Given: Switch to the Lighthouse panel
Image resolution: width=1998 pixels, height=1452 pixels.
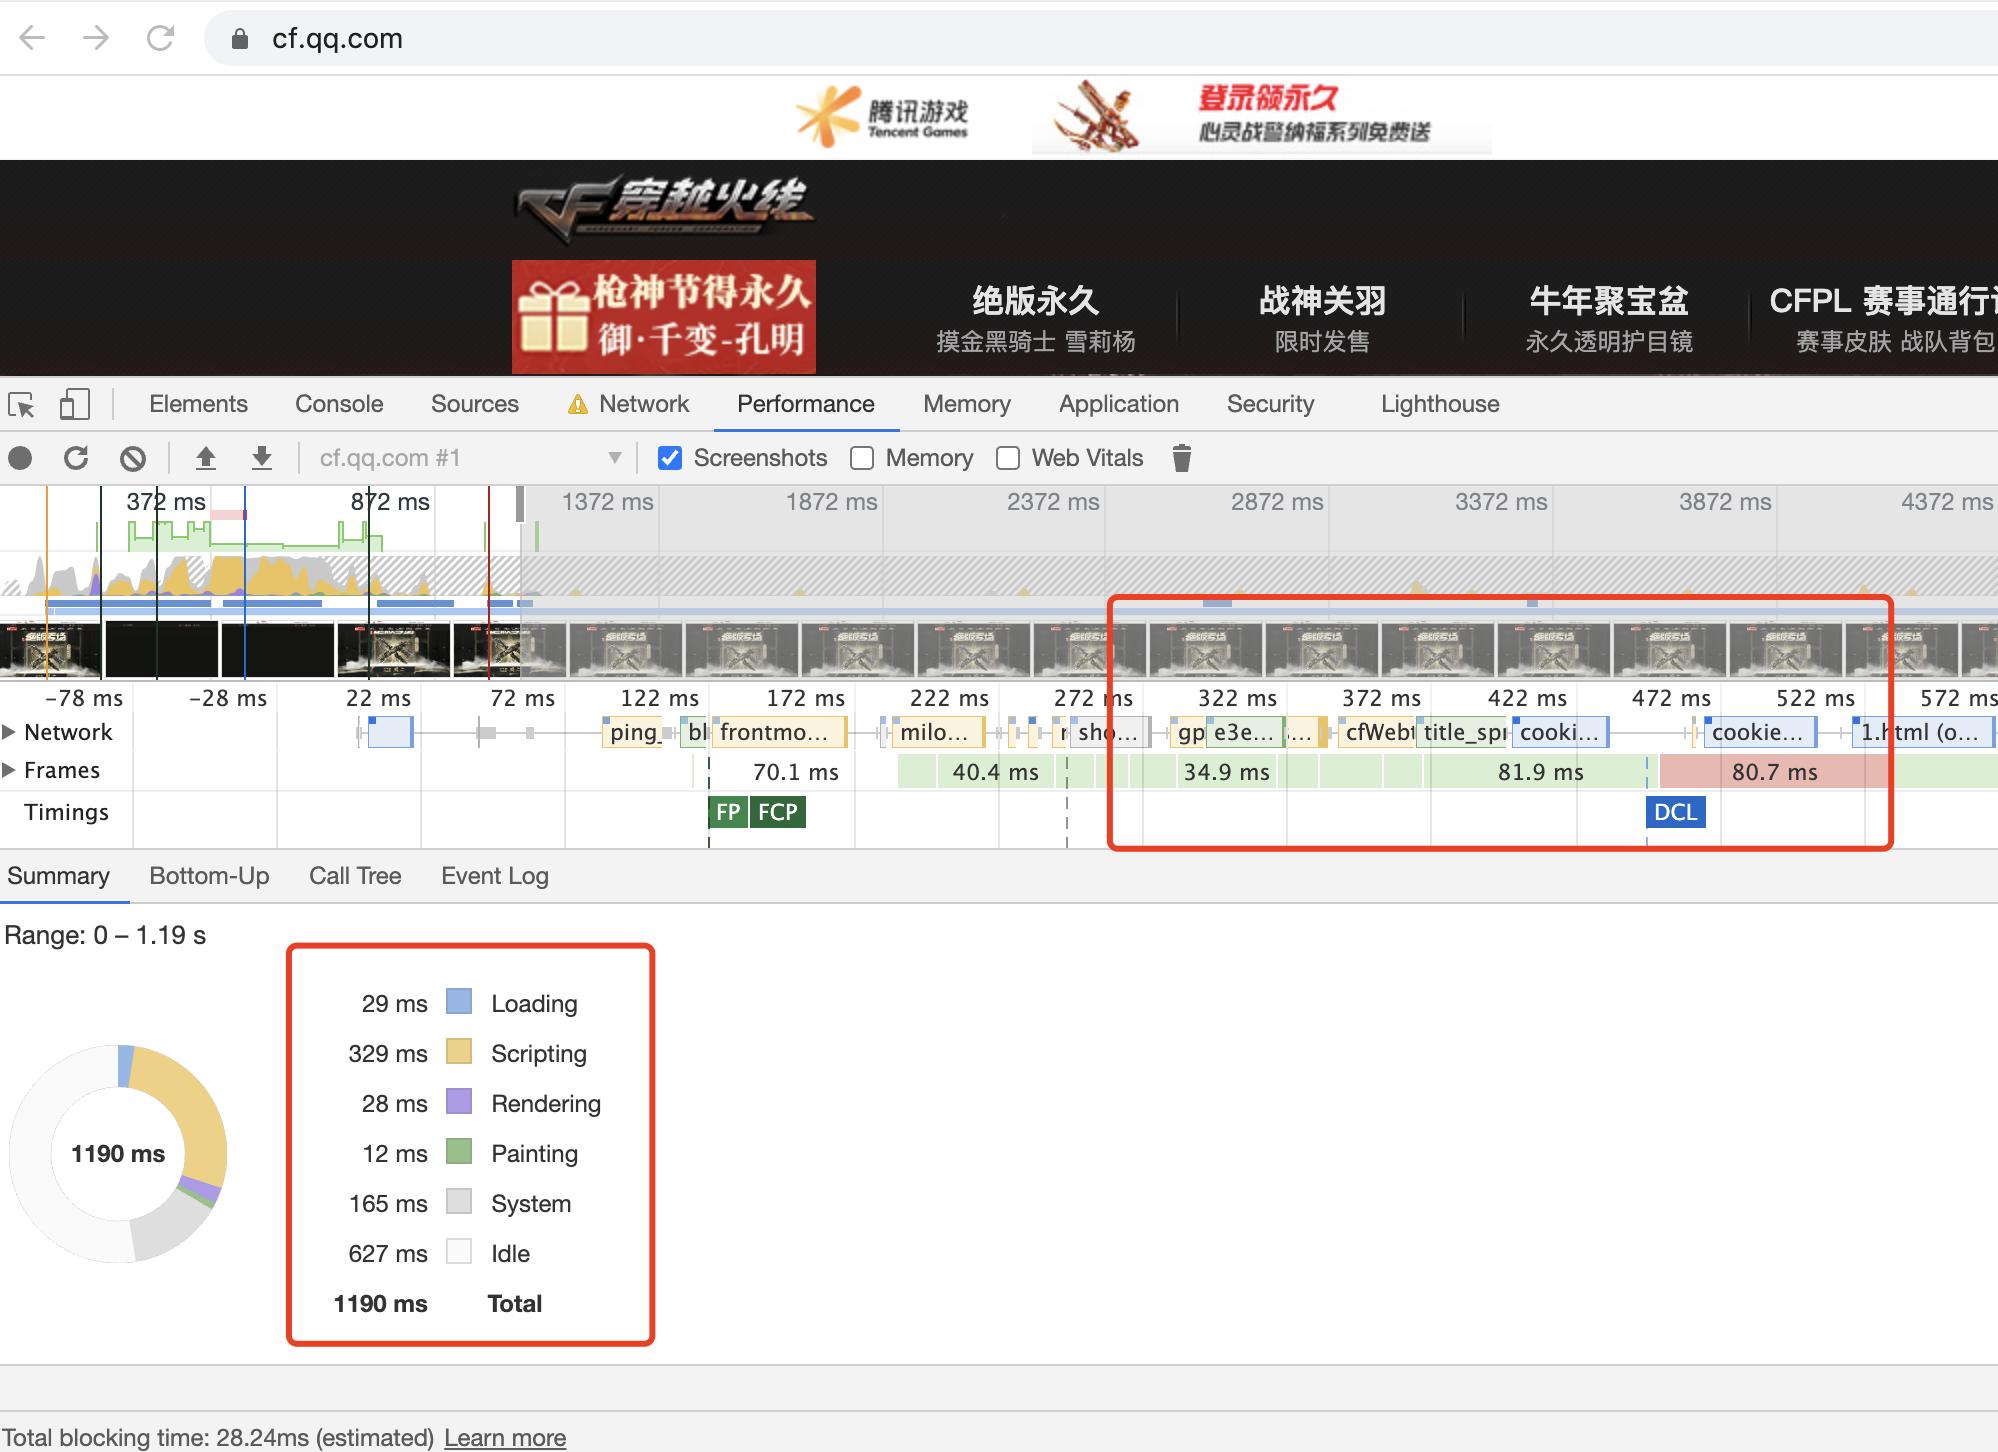Looking at the screenshot, I should coord(1439,404).
